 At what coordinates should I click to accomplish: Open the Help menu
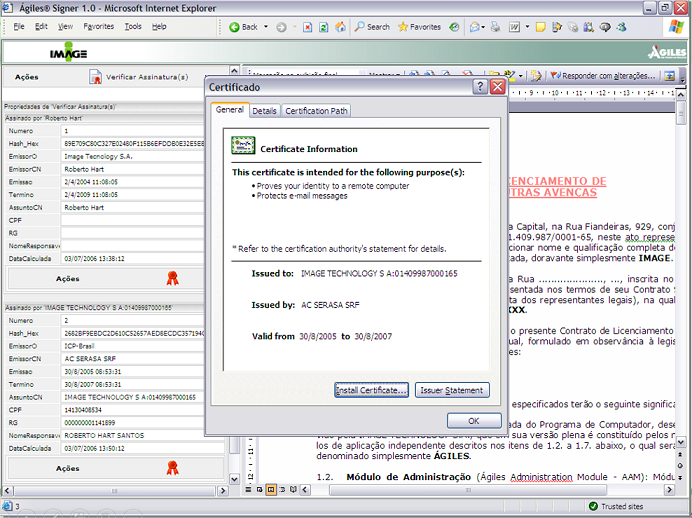tap(159, 26)
